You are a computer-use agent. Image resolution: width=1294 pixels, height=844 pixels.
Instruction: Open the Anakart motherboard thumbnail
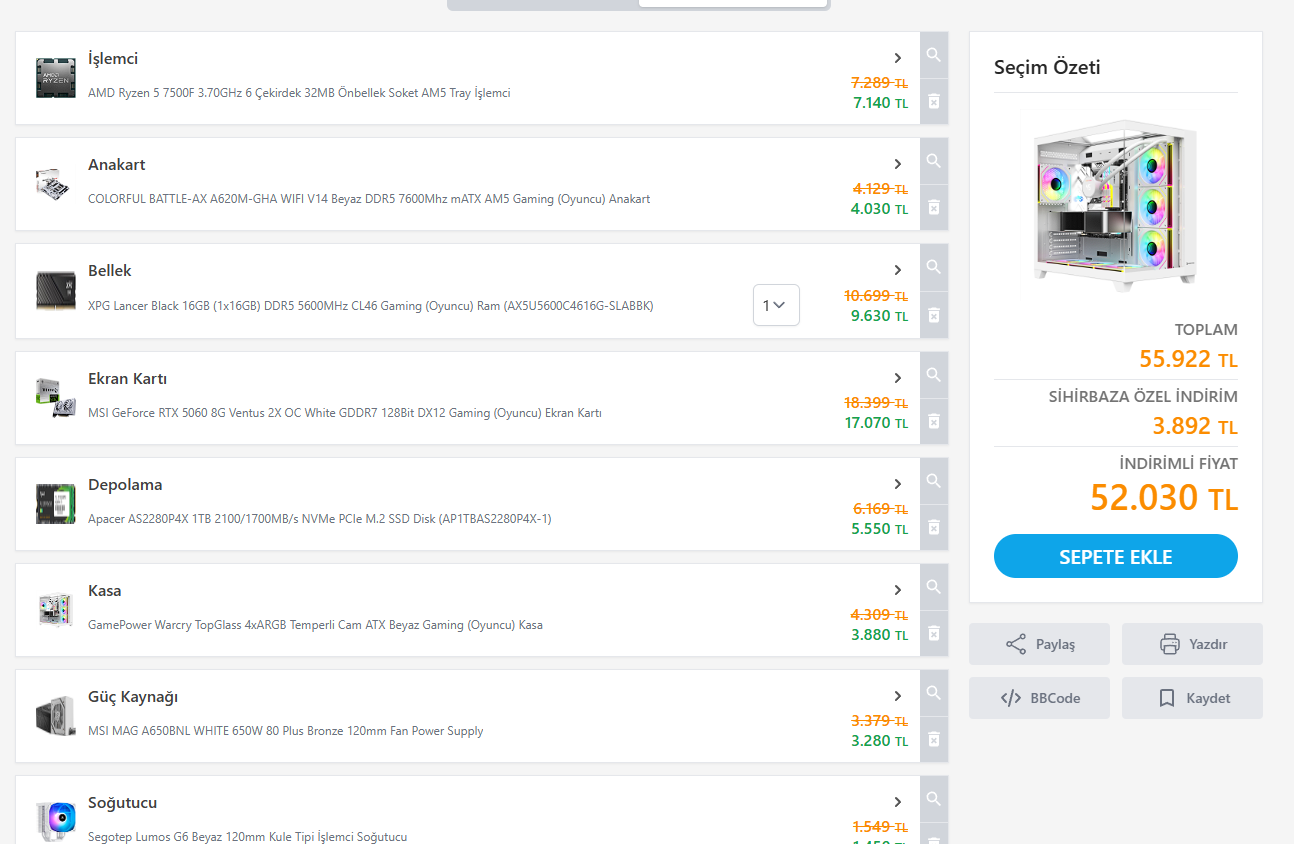tap(56, 184)
